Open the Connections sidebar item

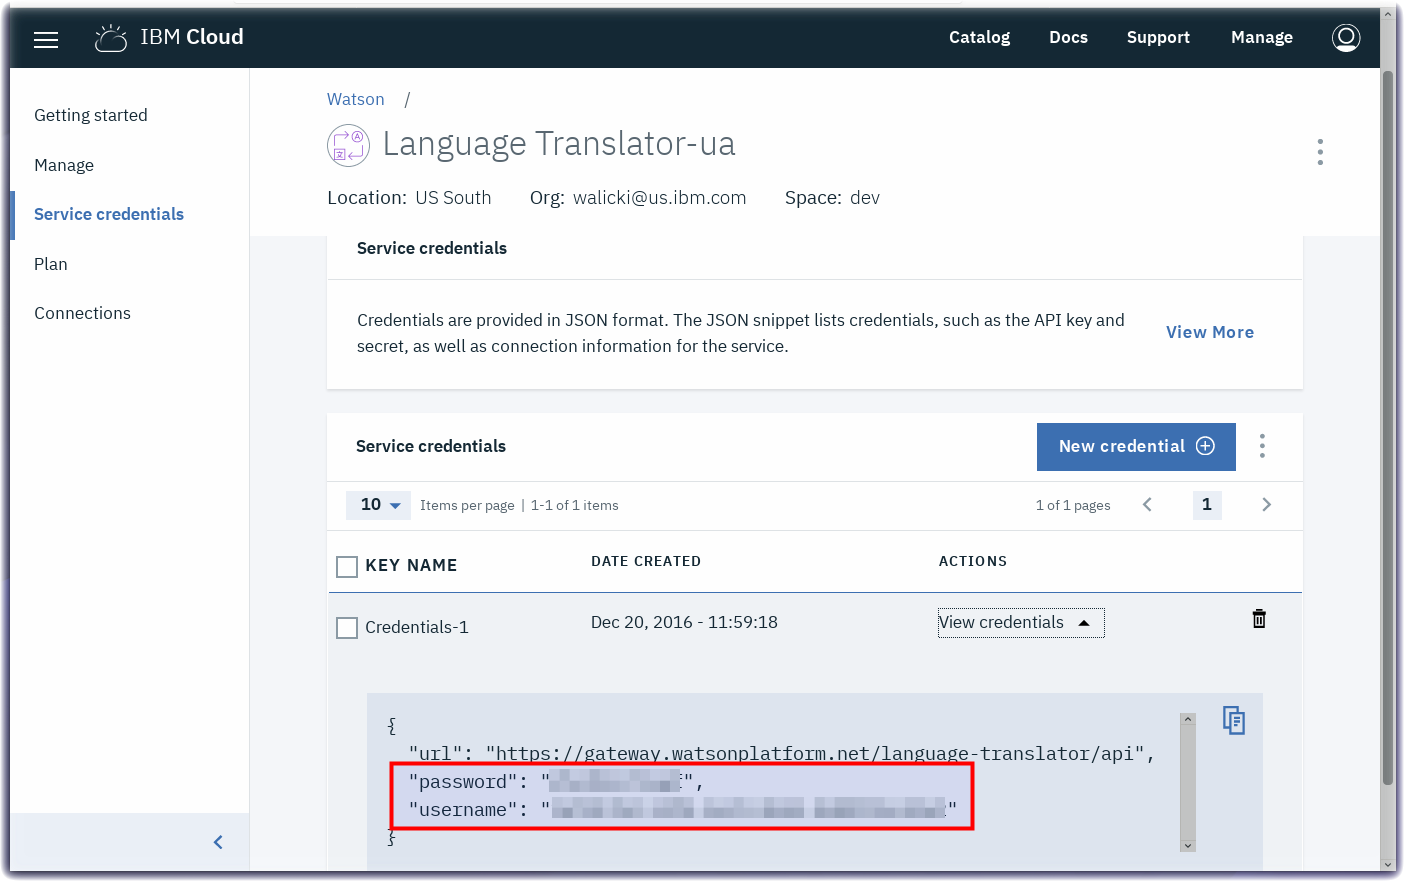(x=82, y=313)
